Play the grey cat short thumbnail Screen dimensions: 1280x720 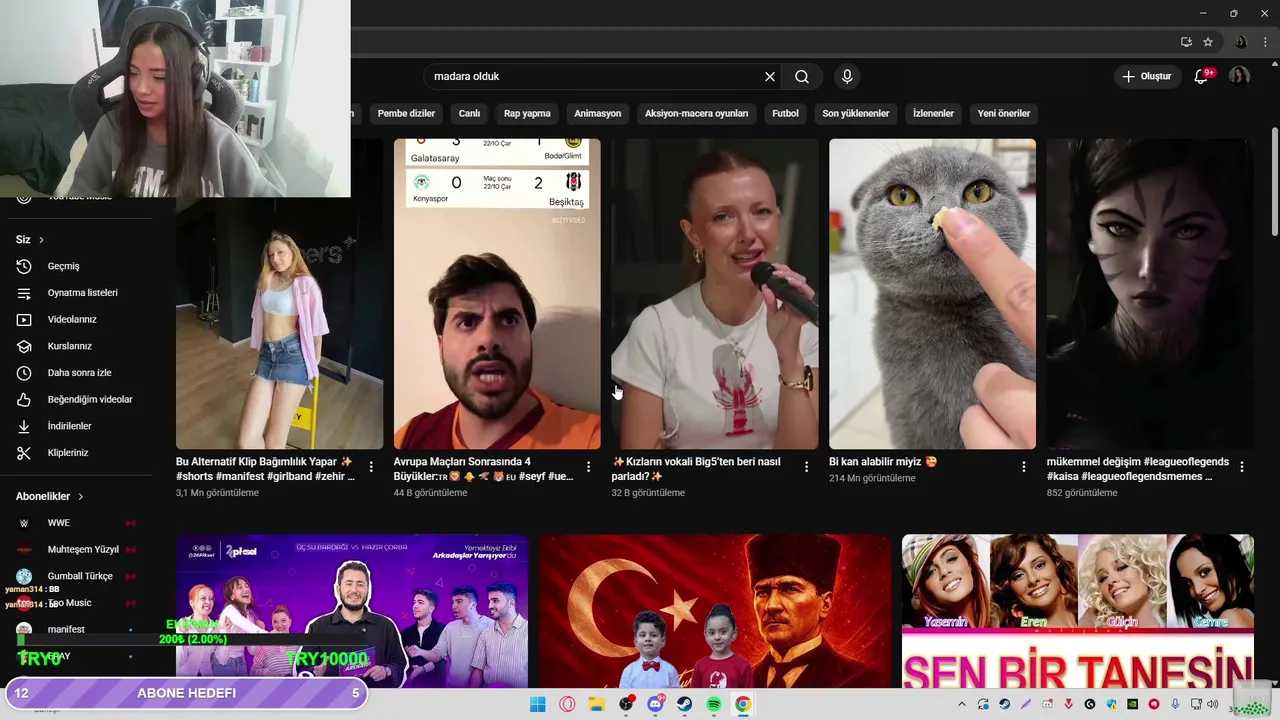pos(932,294)
